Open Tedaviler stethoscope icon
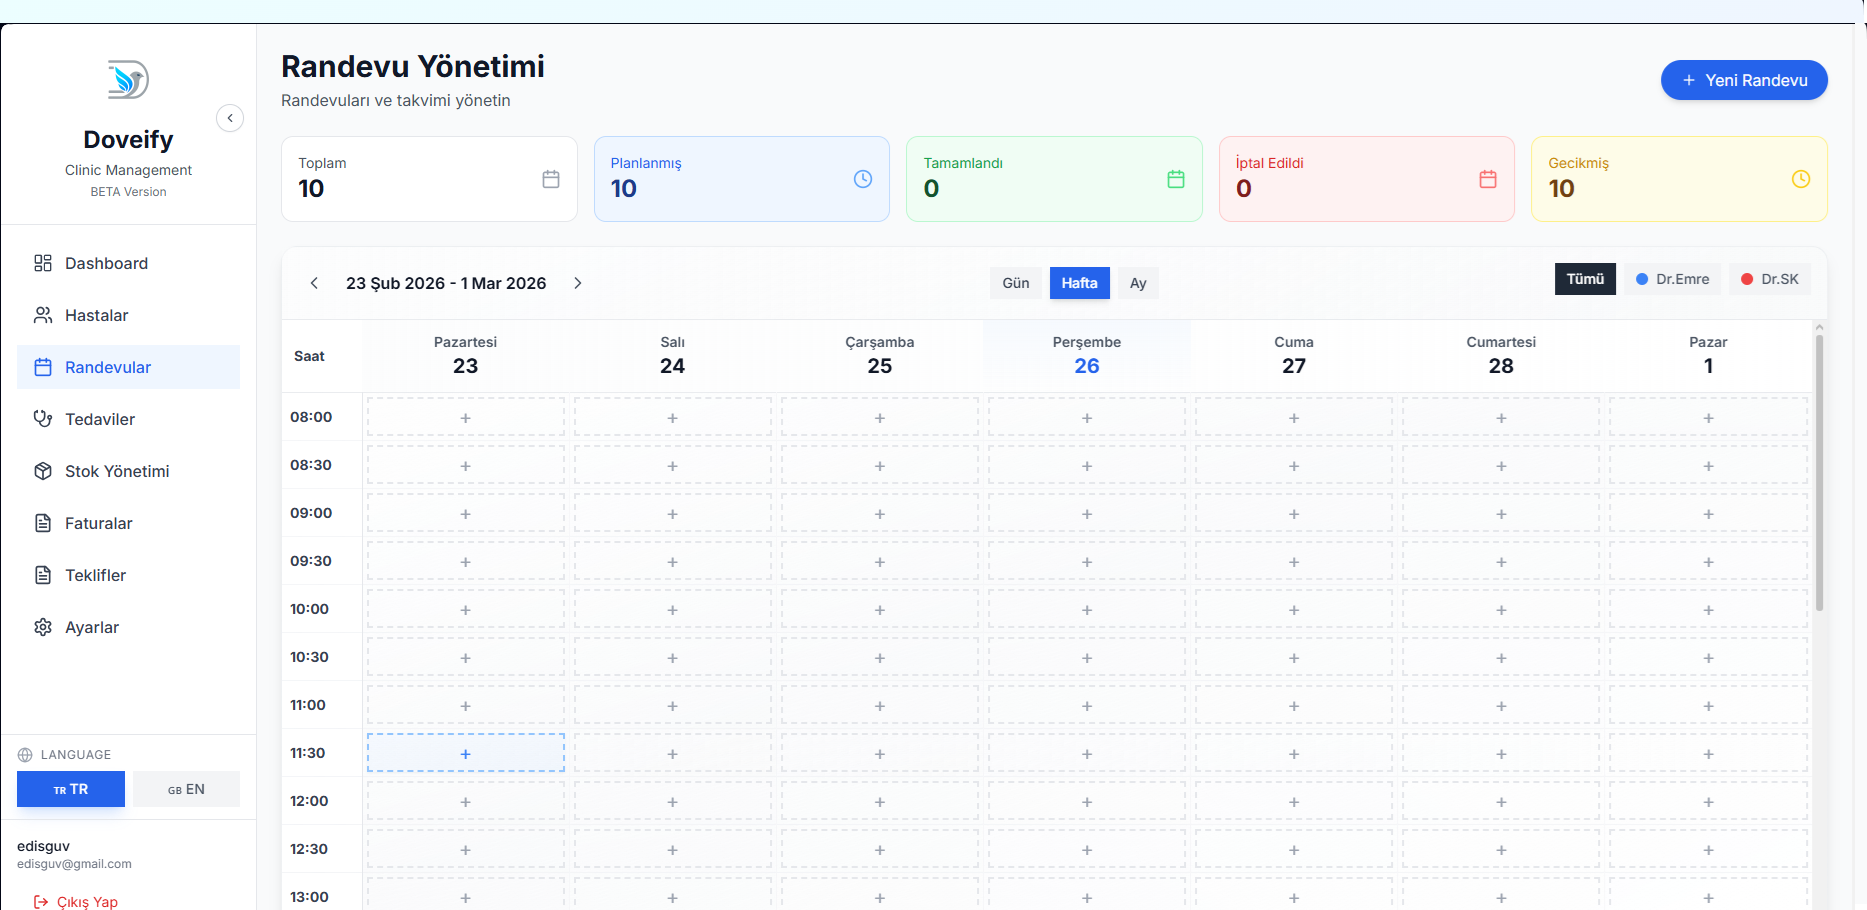This screenshot has width=1867, height=910. click(43, 419)
